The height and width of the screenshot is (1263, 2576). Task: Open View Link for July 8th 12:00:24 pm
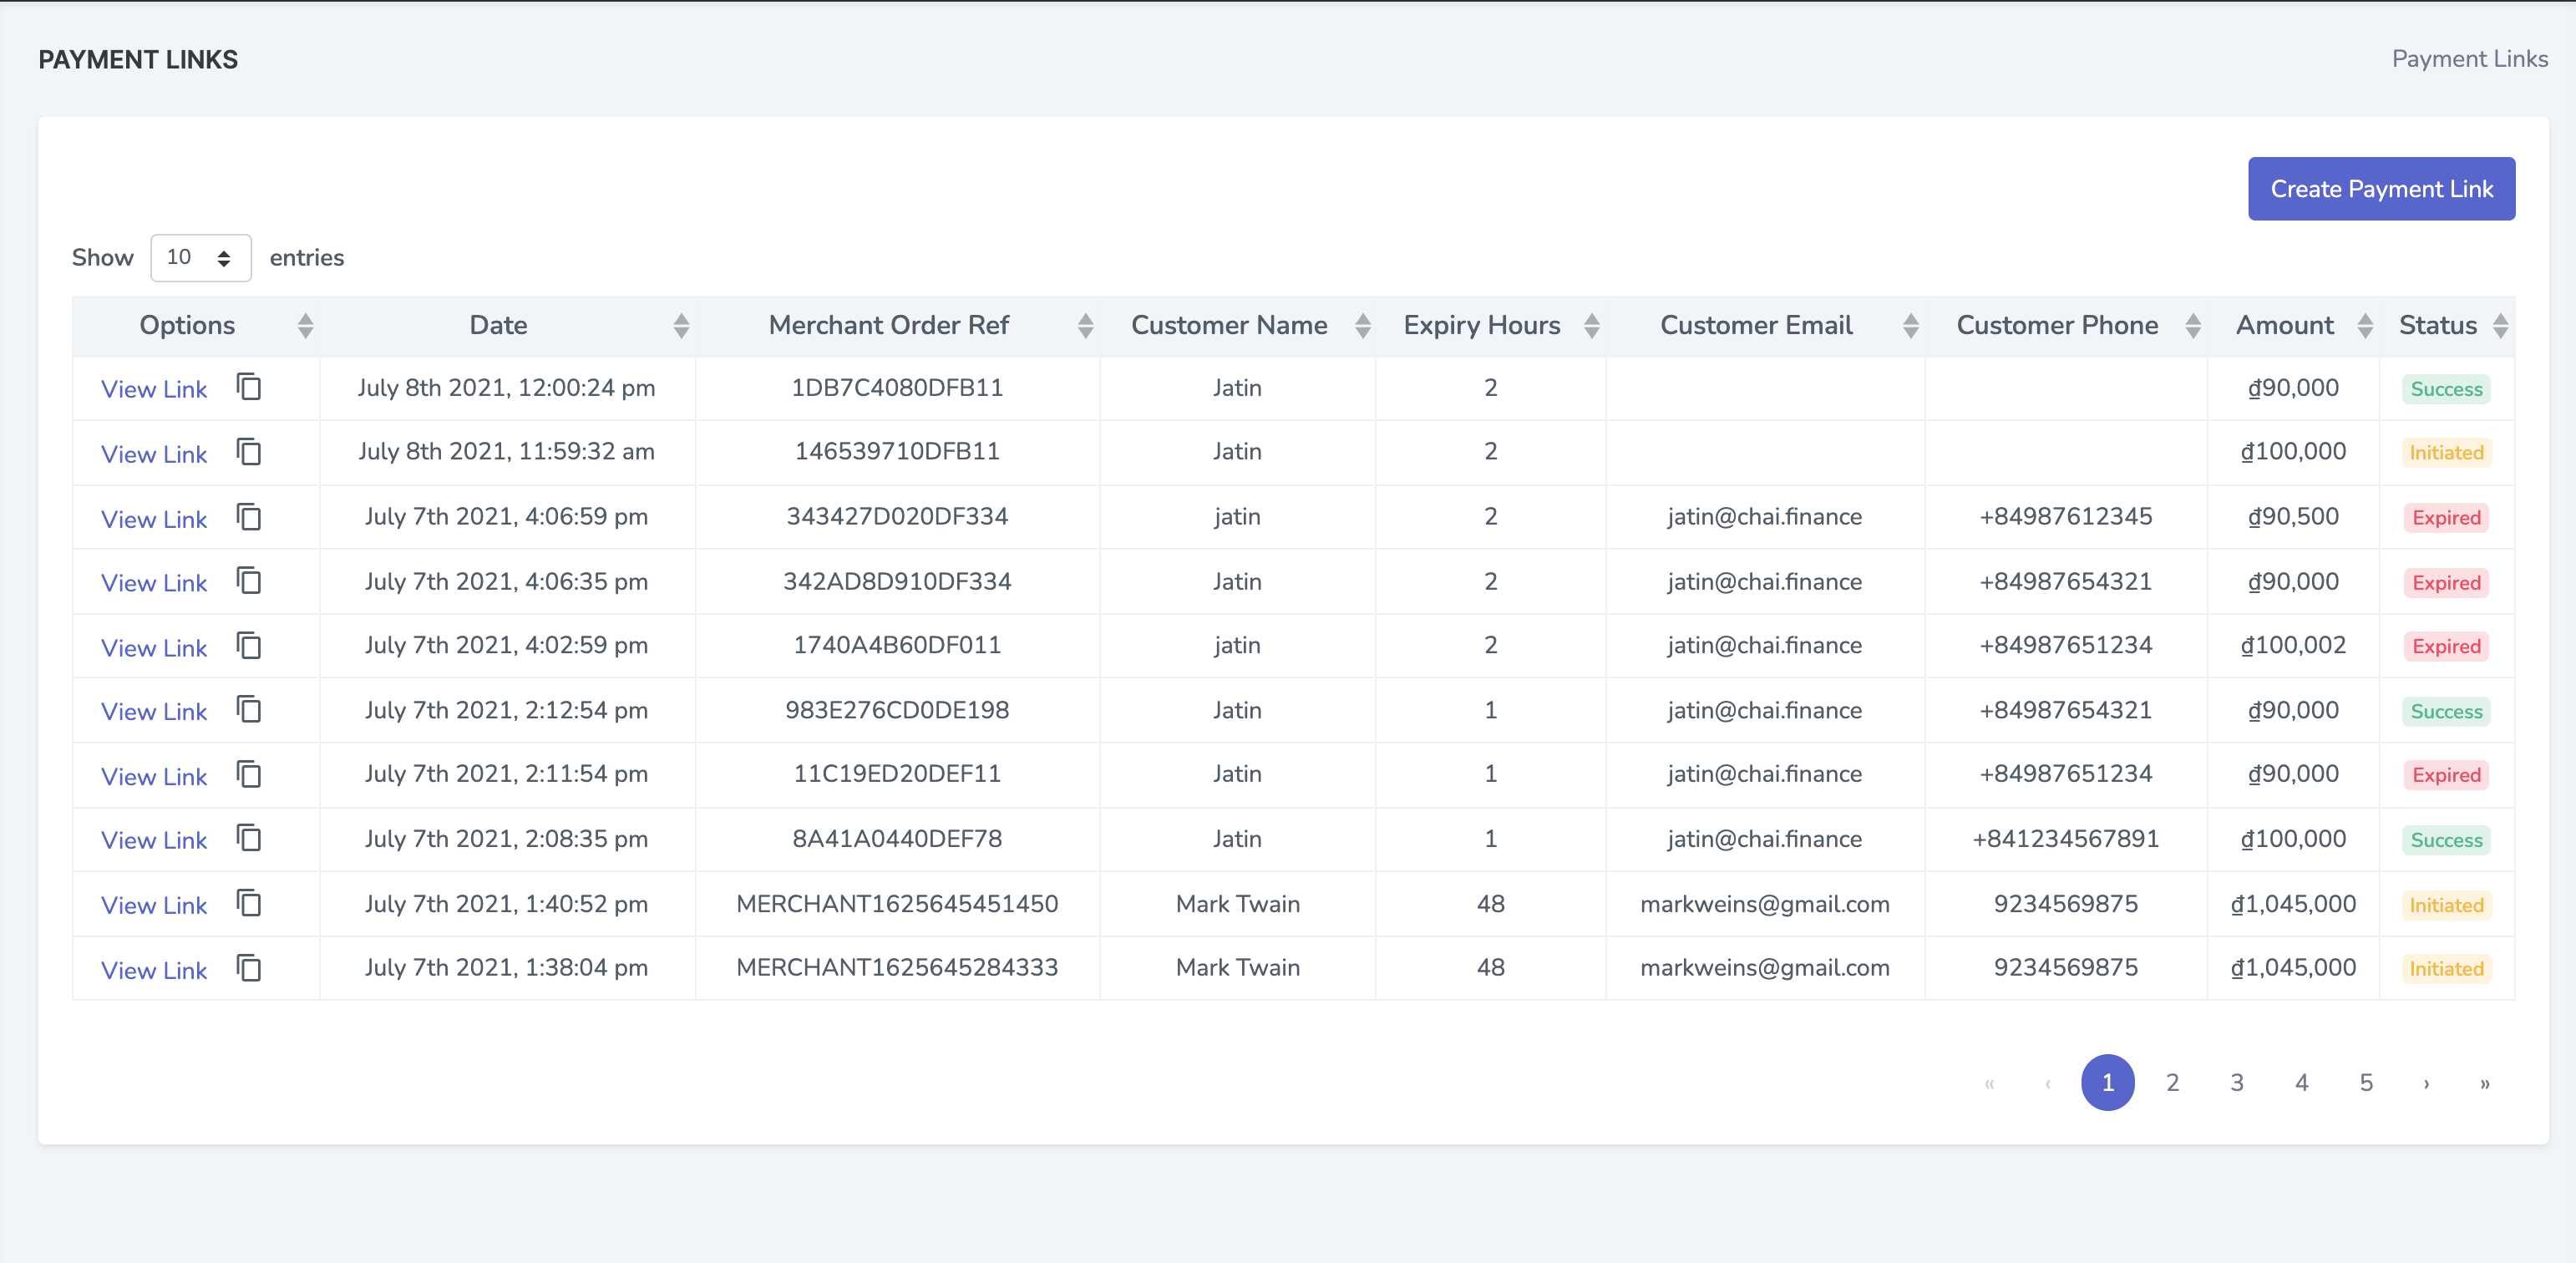[x=154, y=389]
